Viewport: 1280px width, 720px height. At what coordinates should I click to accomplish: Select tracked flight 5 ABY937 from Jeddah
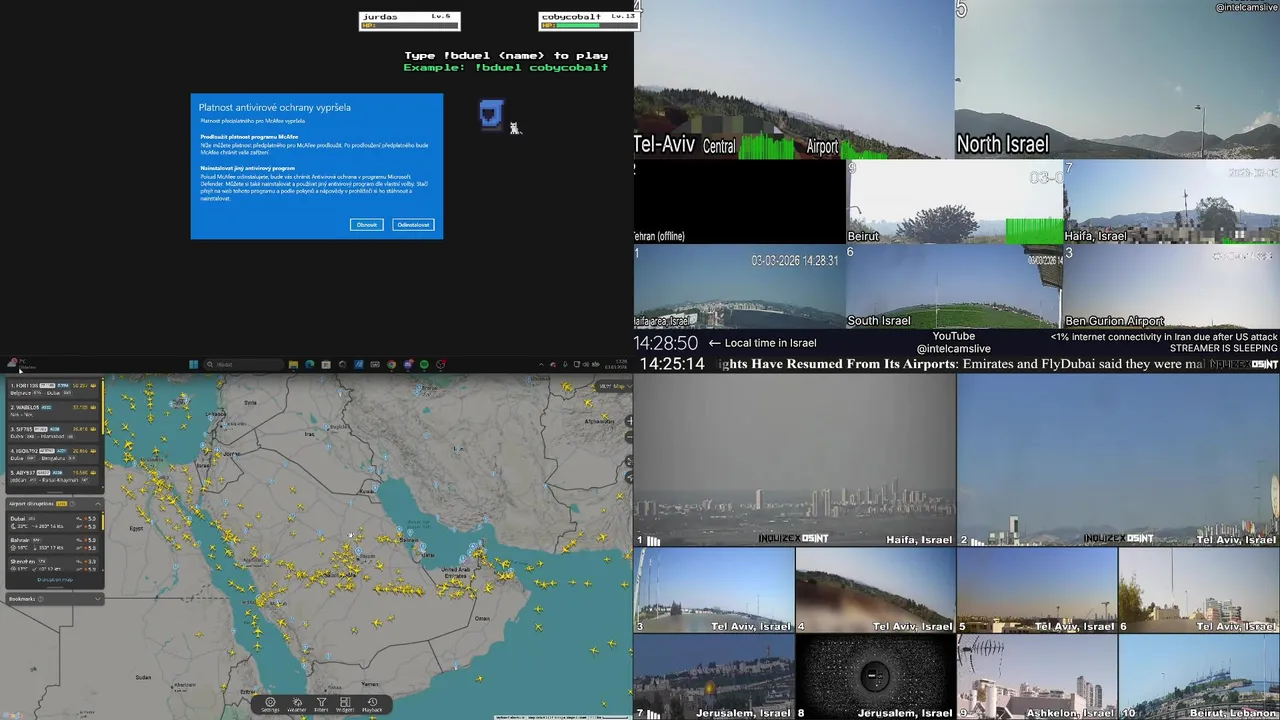click(53, 475)
